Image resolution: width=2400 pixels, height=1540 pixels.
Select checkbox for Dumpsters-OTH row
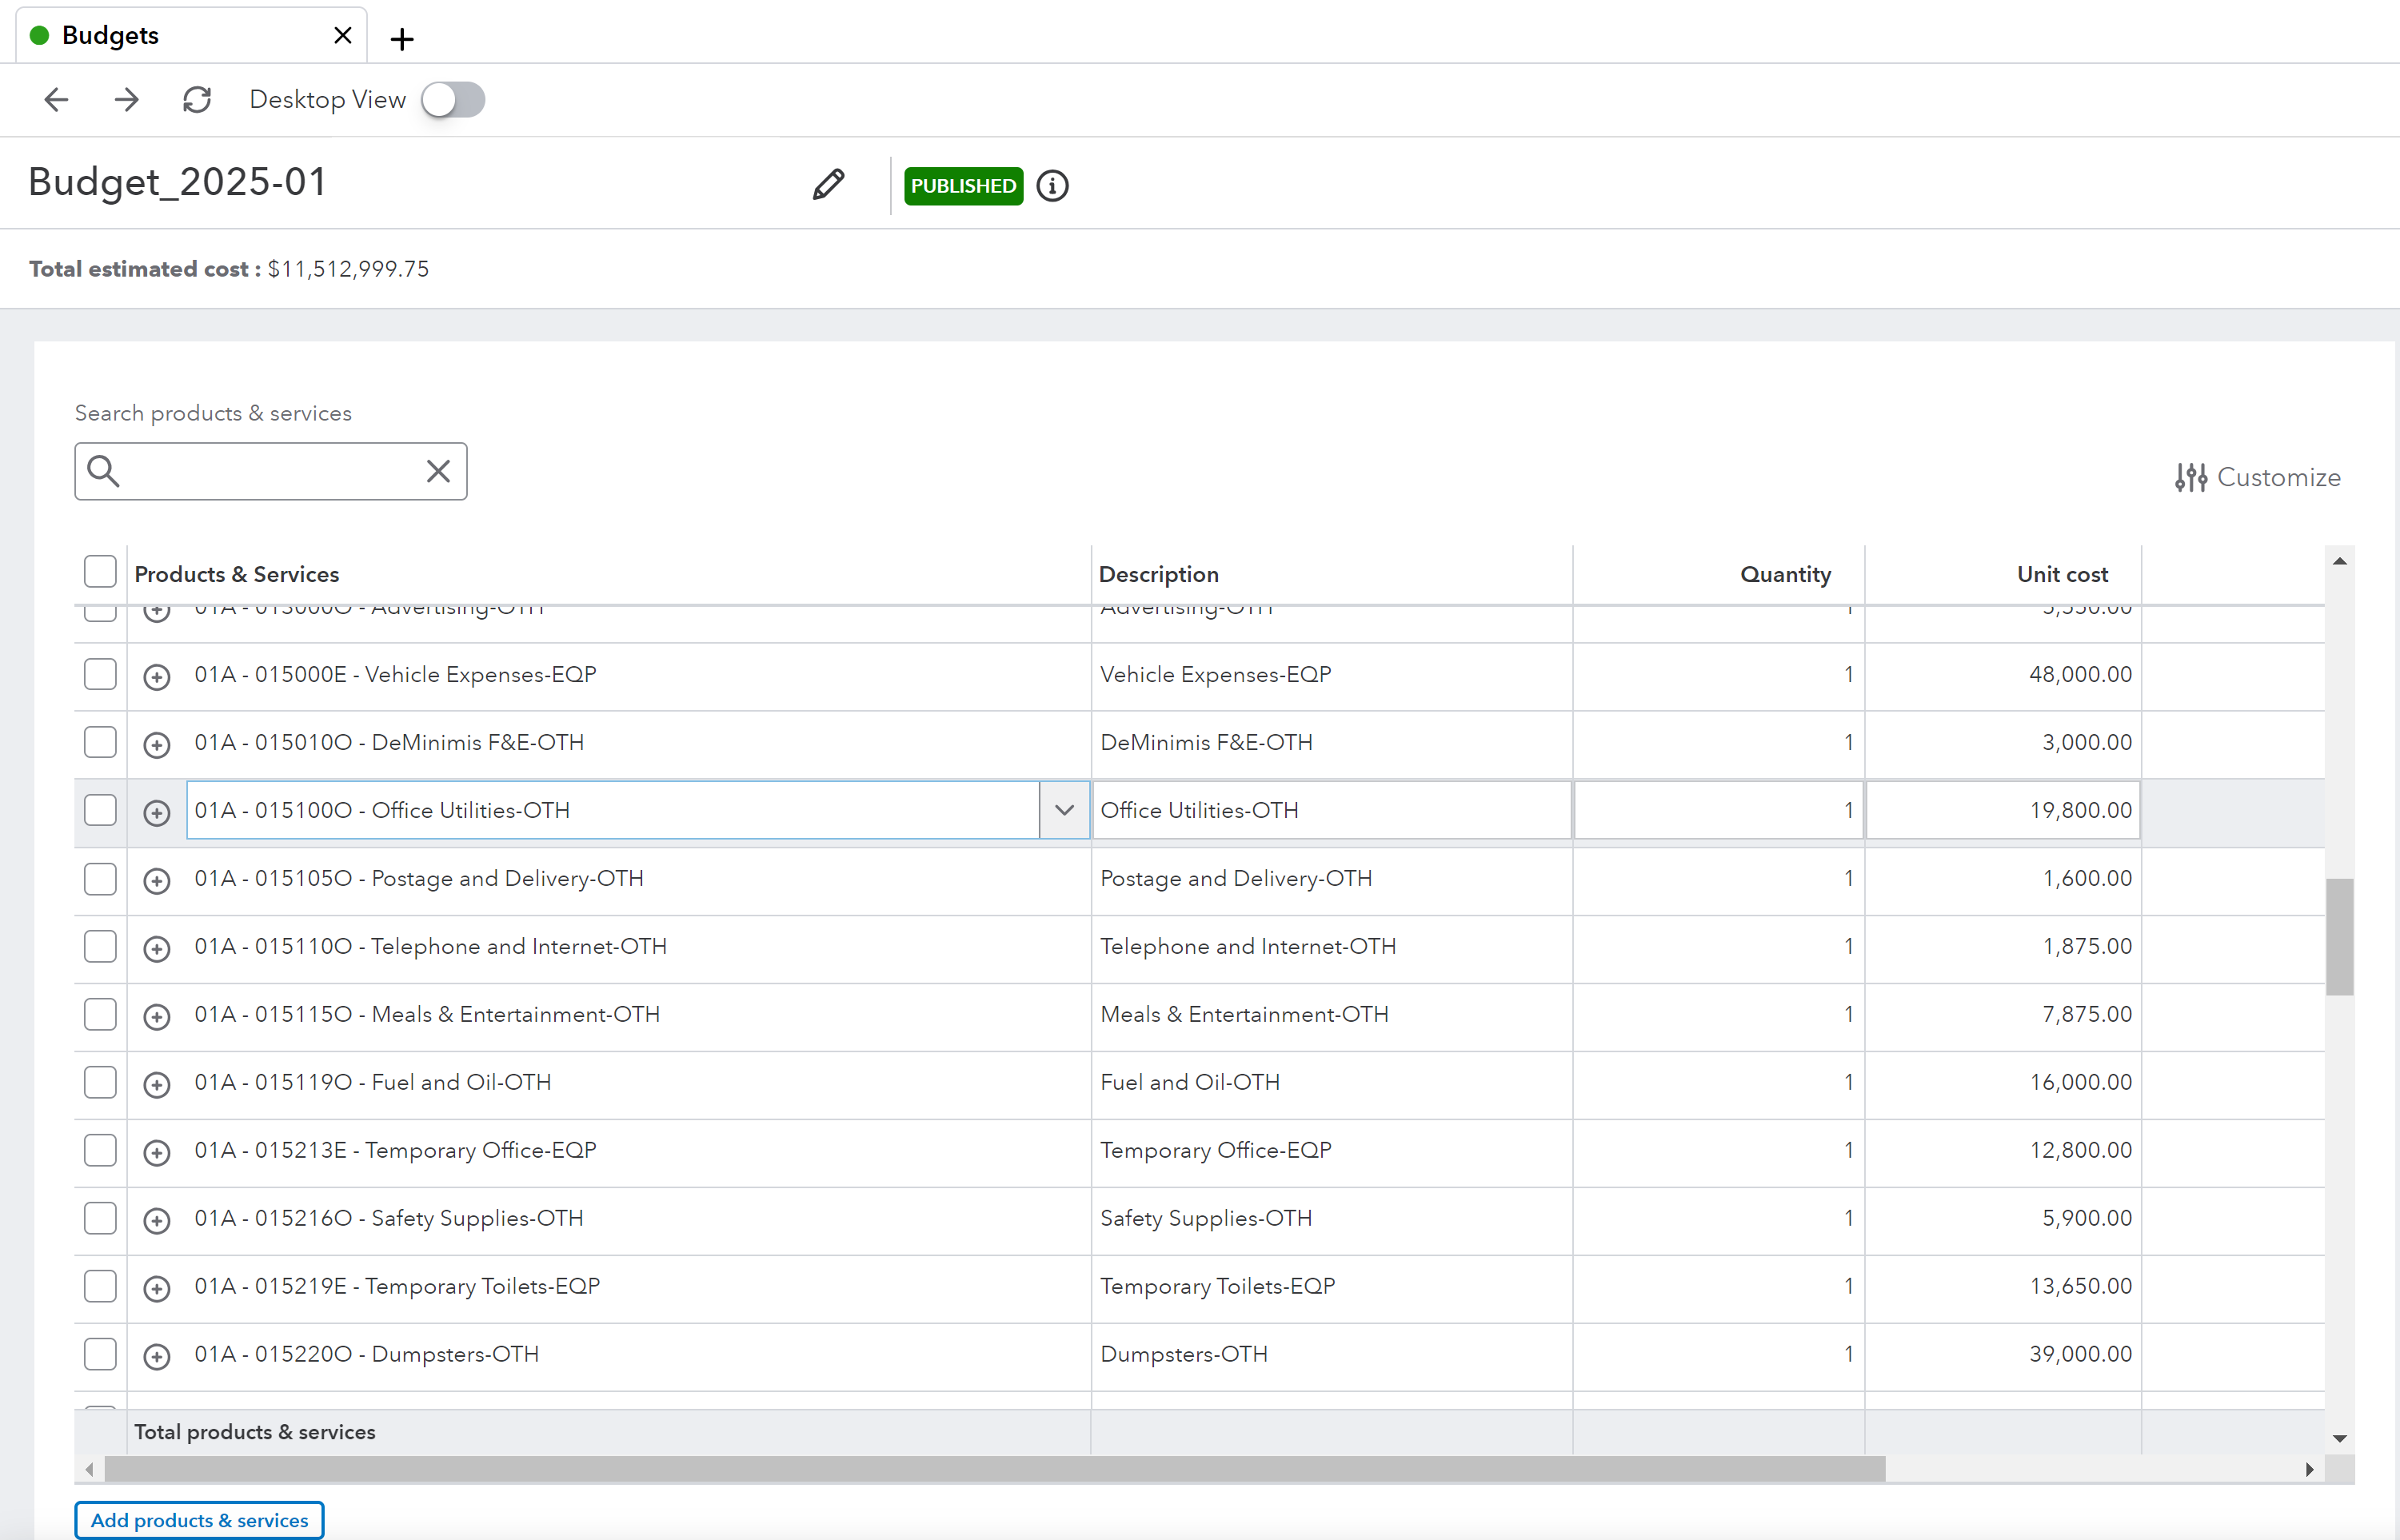[100, 1354]
